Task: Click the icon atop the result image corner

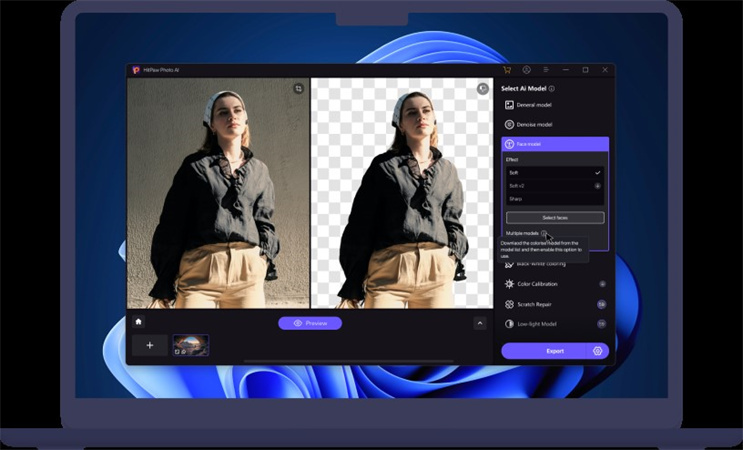Action: click(x=482, y=88)
